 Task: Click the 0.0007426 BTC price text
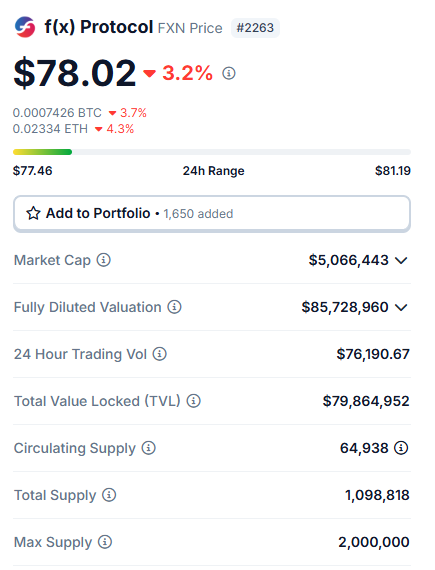tap(57, 113)
